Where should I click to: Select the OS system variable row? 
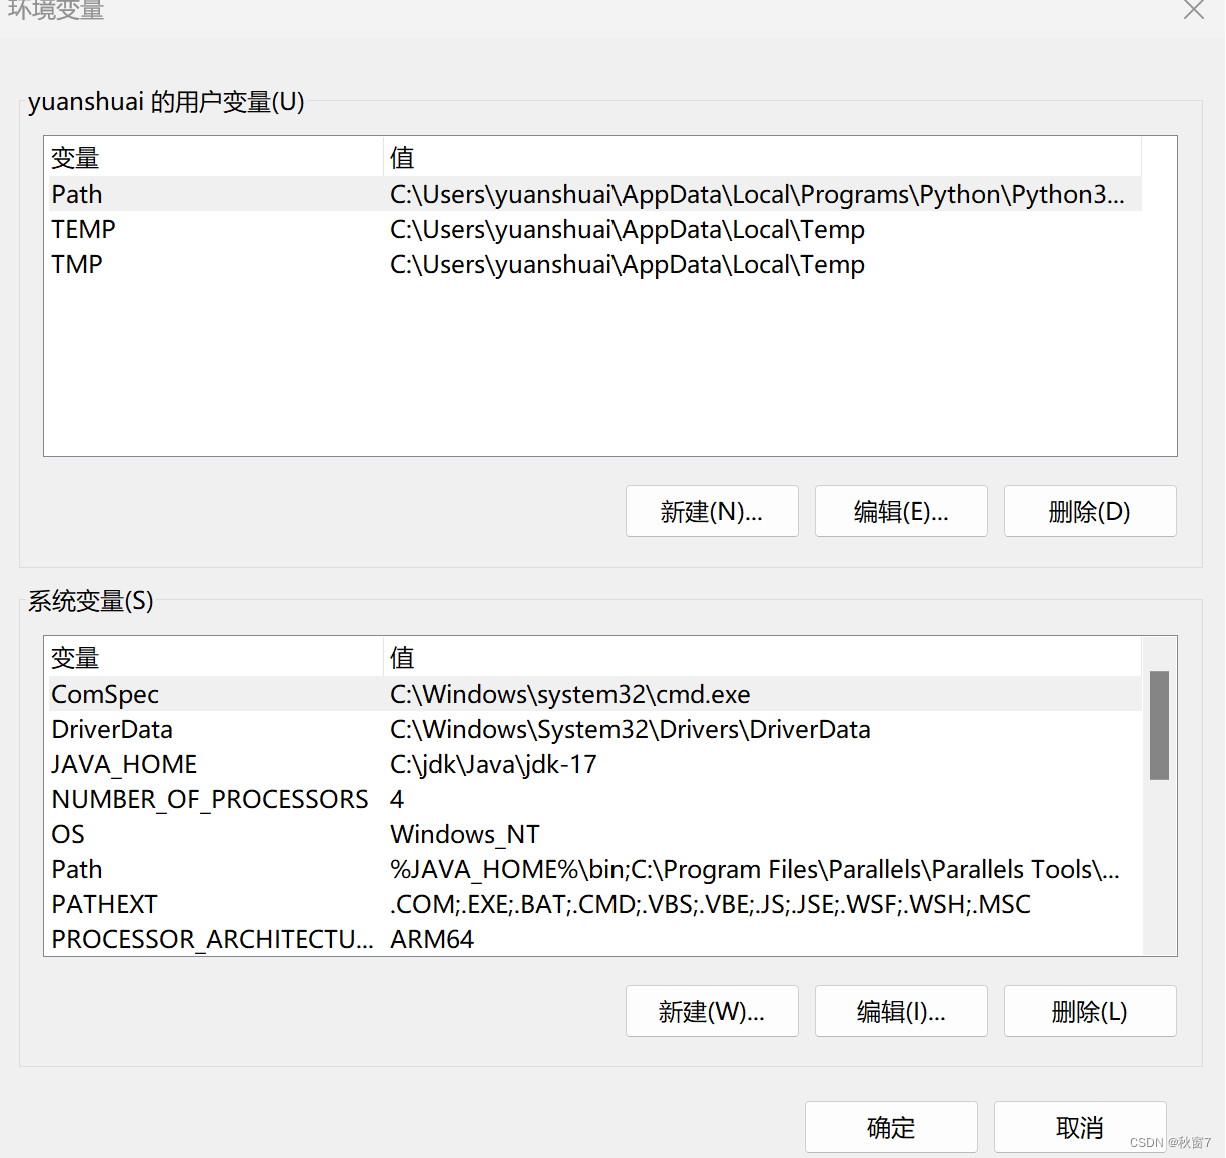tap(595, 834)
